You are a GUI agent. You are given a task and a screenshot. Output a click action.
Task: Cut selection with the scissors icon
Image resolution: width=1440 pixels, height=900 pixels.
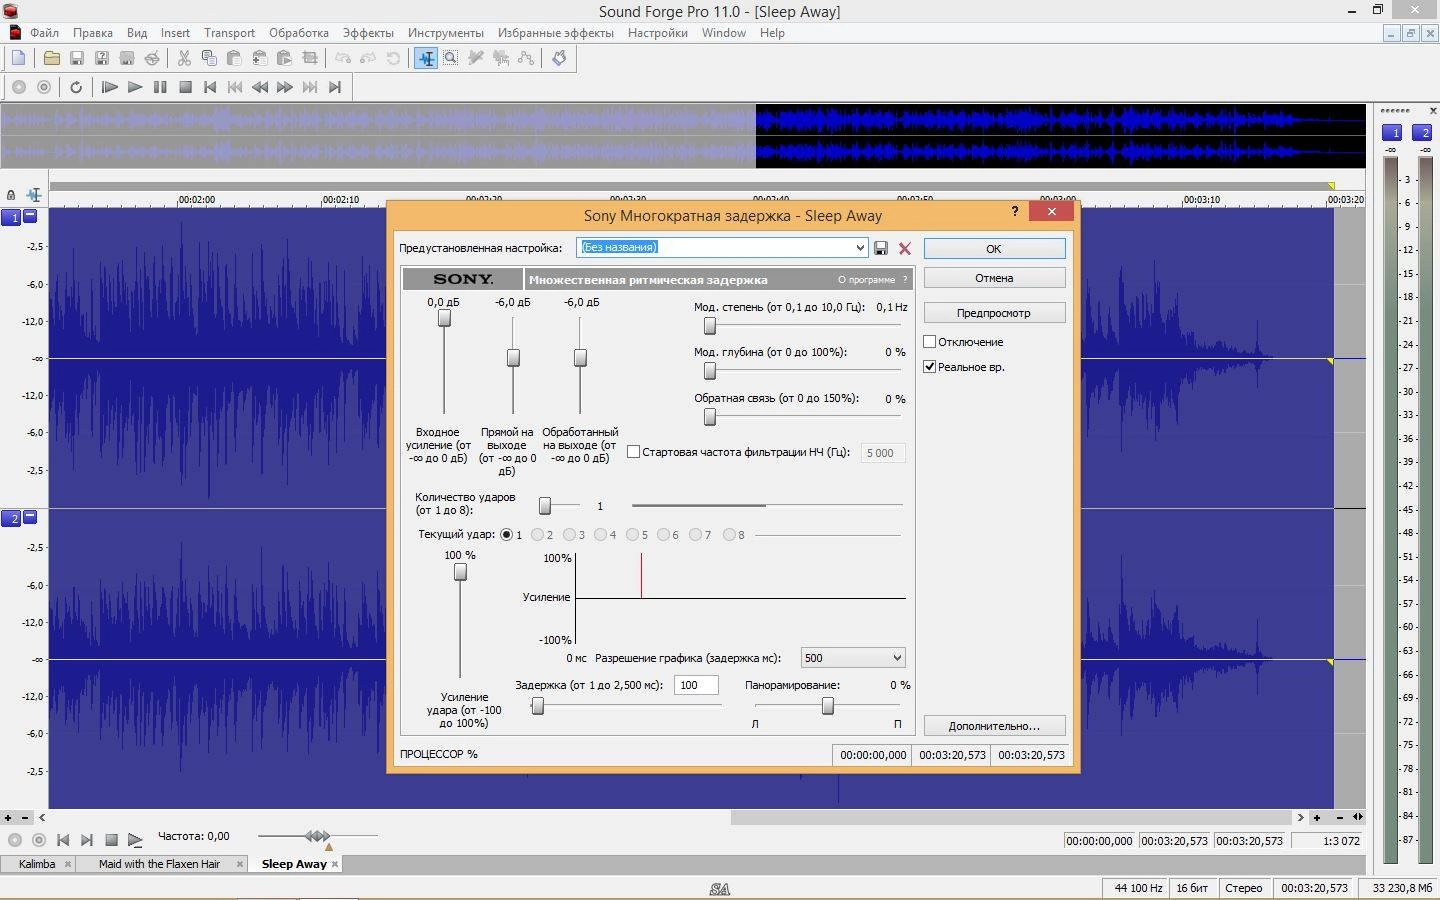click(x=184, y=58)
